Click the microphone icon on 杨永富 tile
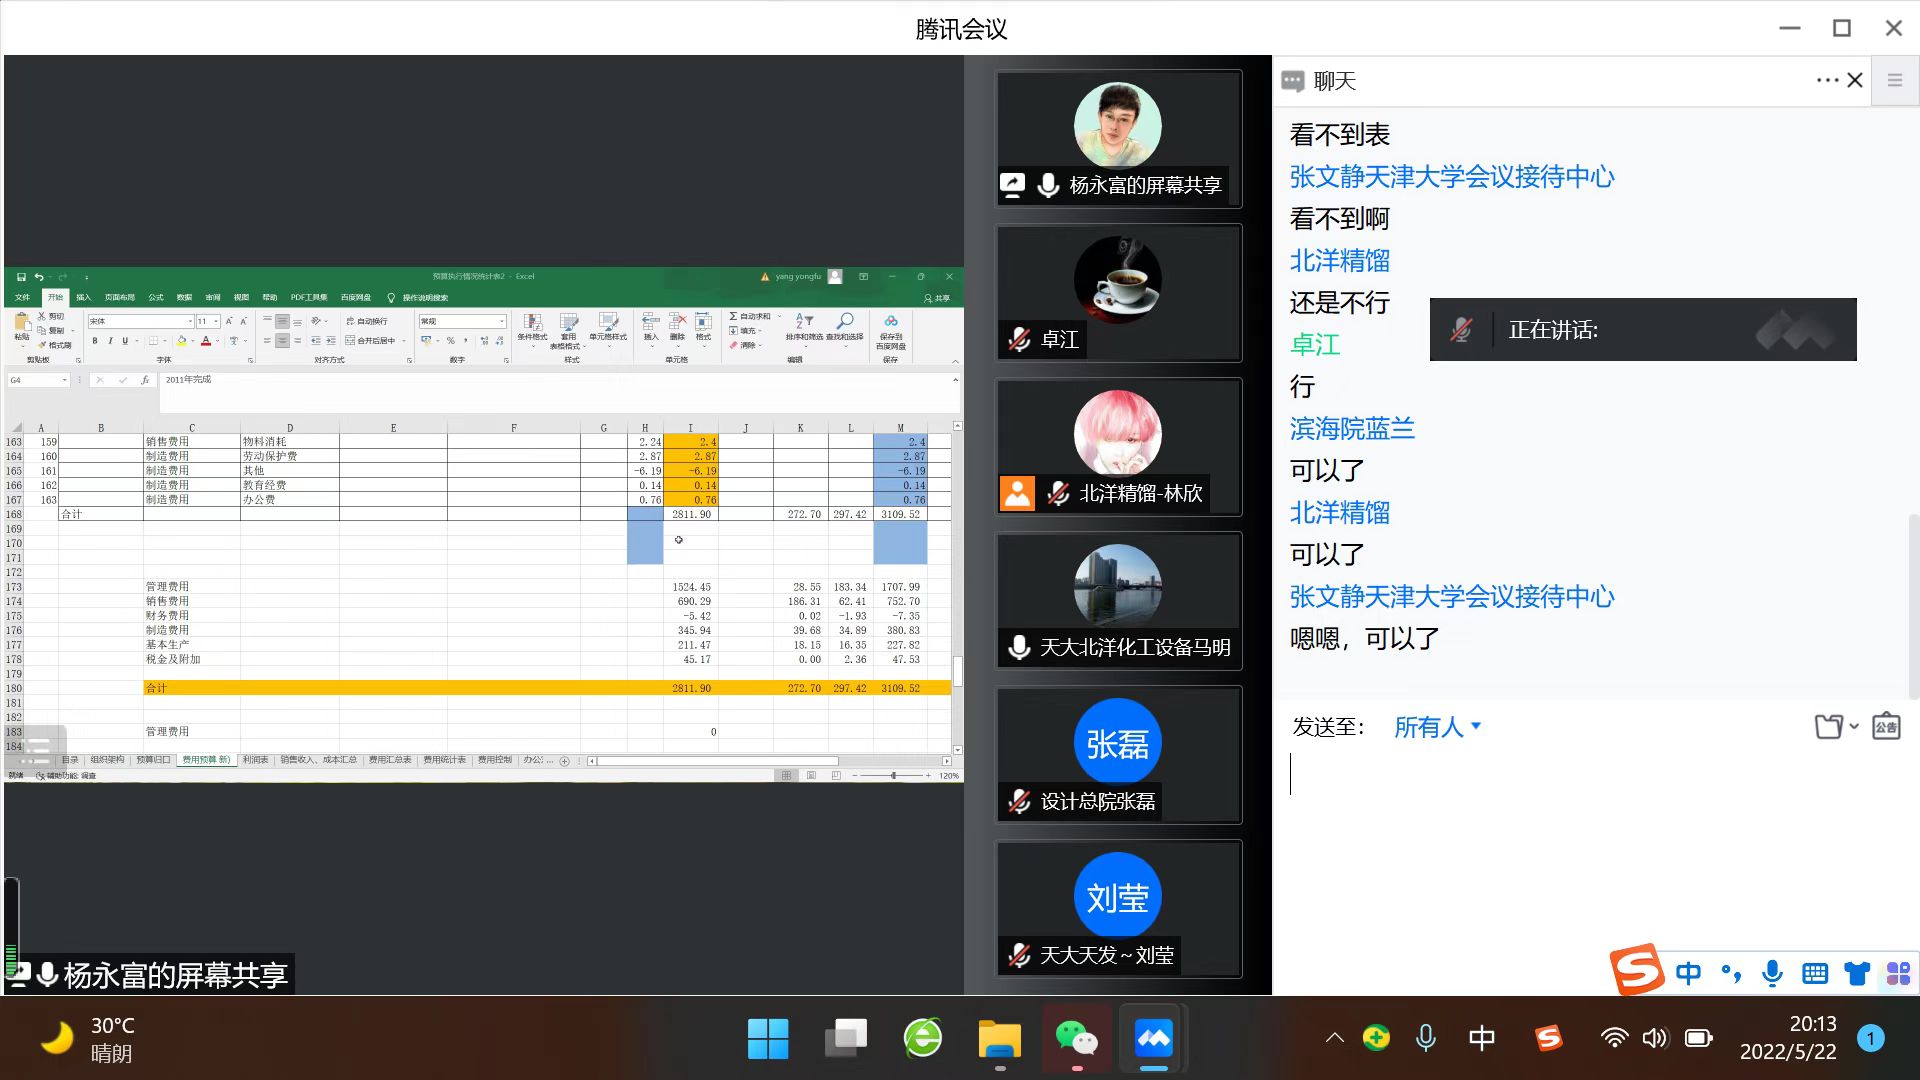This screenshot has width=1920, height=1080. coord(1048,185)
